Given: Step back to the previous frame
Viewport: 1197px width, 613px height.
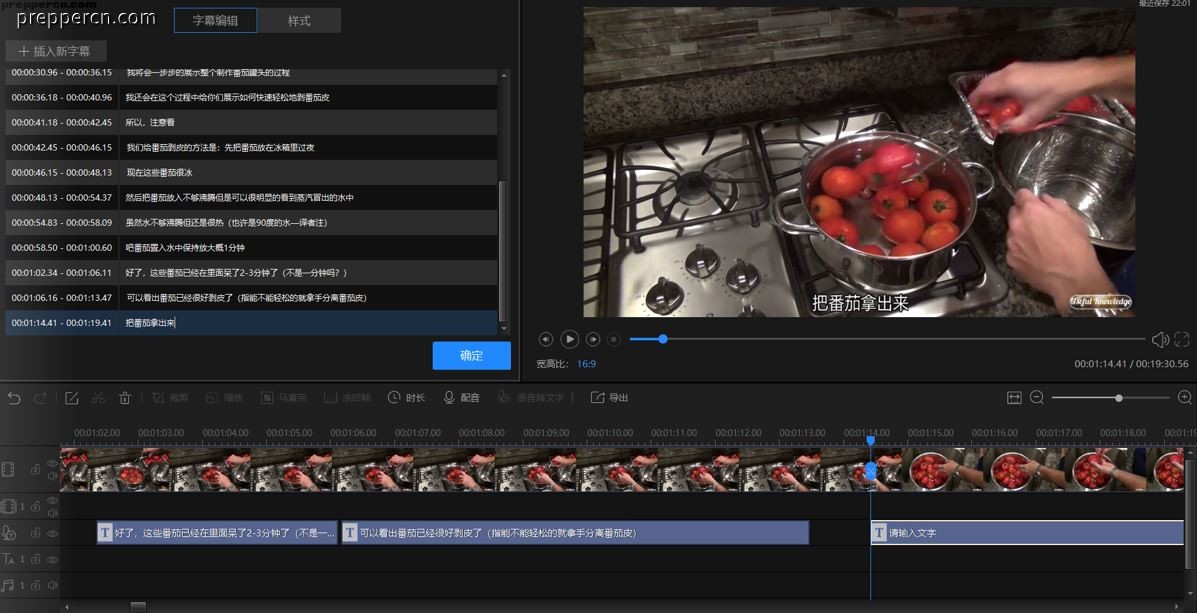Looking at the screenshot, I should coord(545,339).
